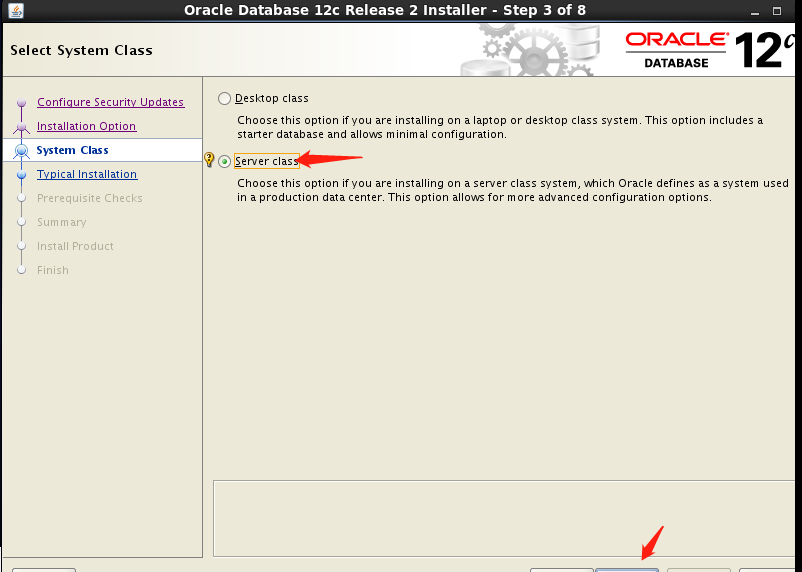Image resolution: width=802 pixels, height=572 pixels.
Task: Open the Installation Option step link
Action: (86, 126)
